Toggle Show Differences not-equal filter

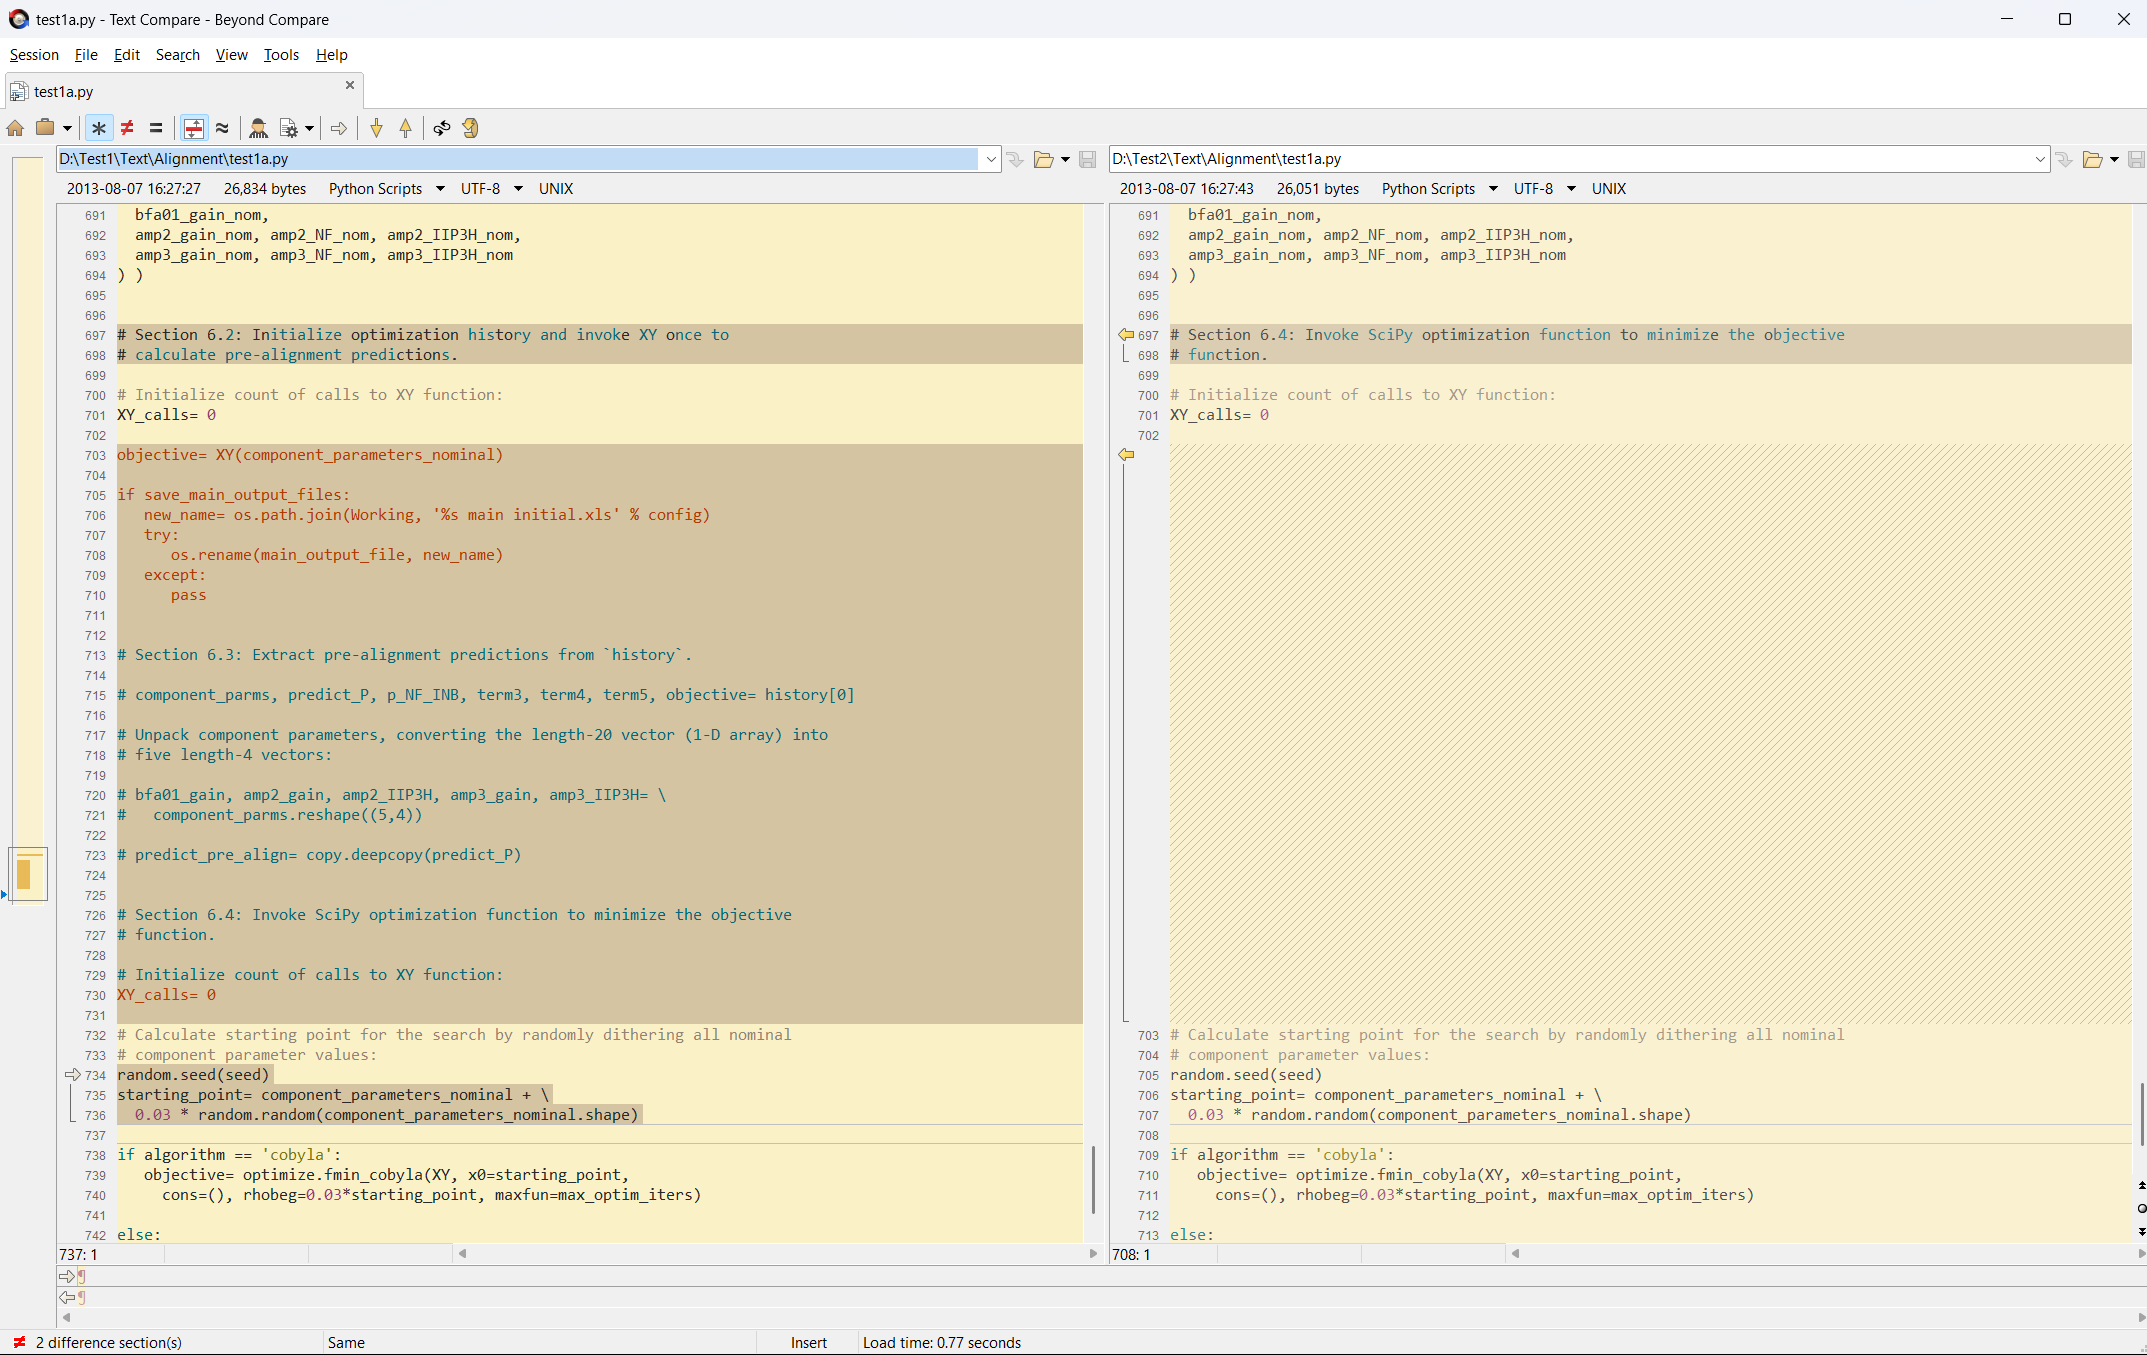[127, 128]
